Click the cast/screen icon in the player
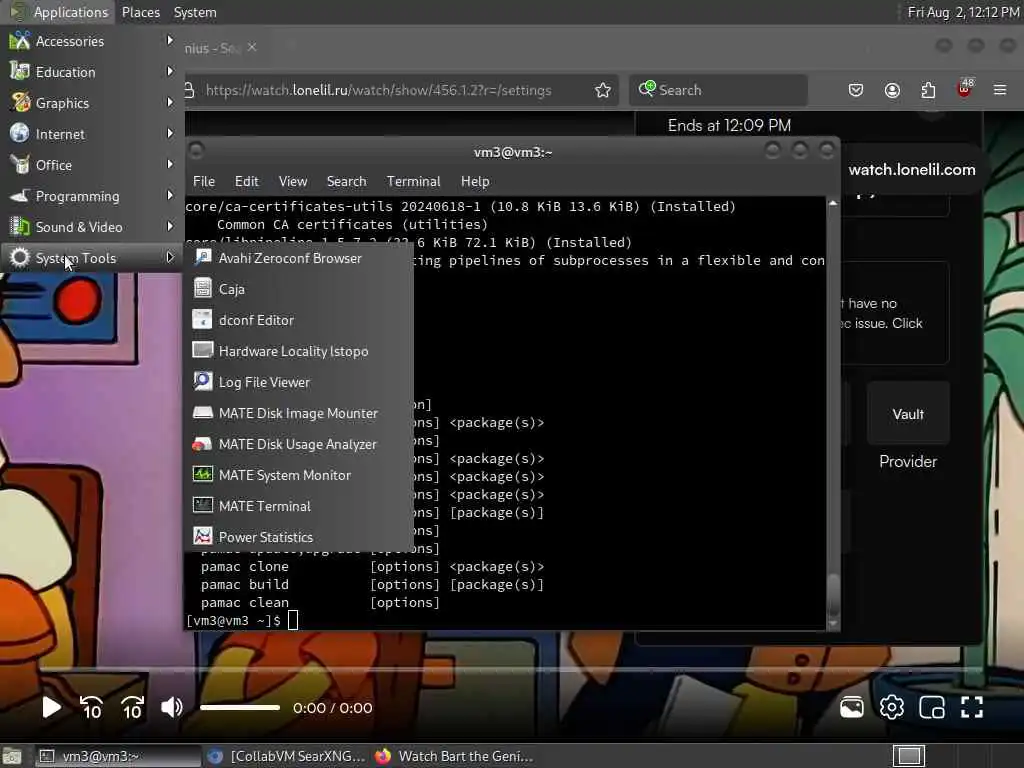 point(852,707)
